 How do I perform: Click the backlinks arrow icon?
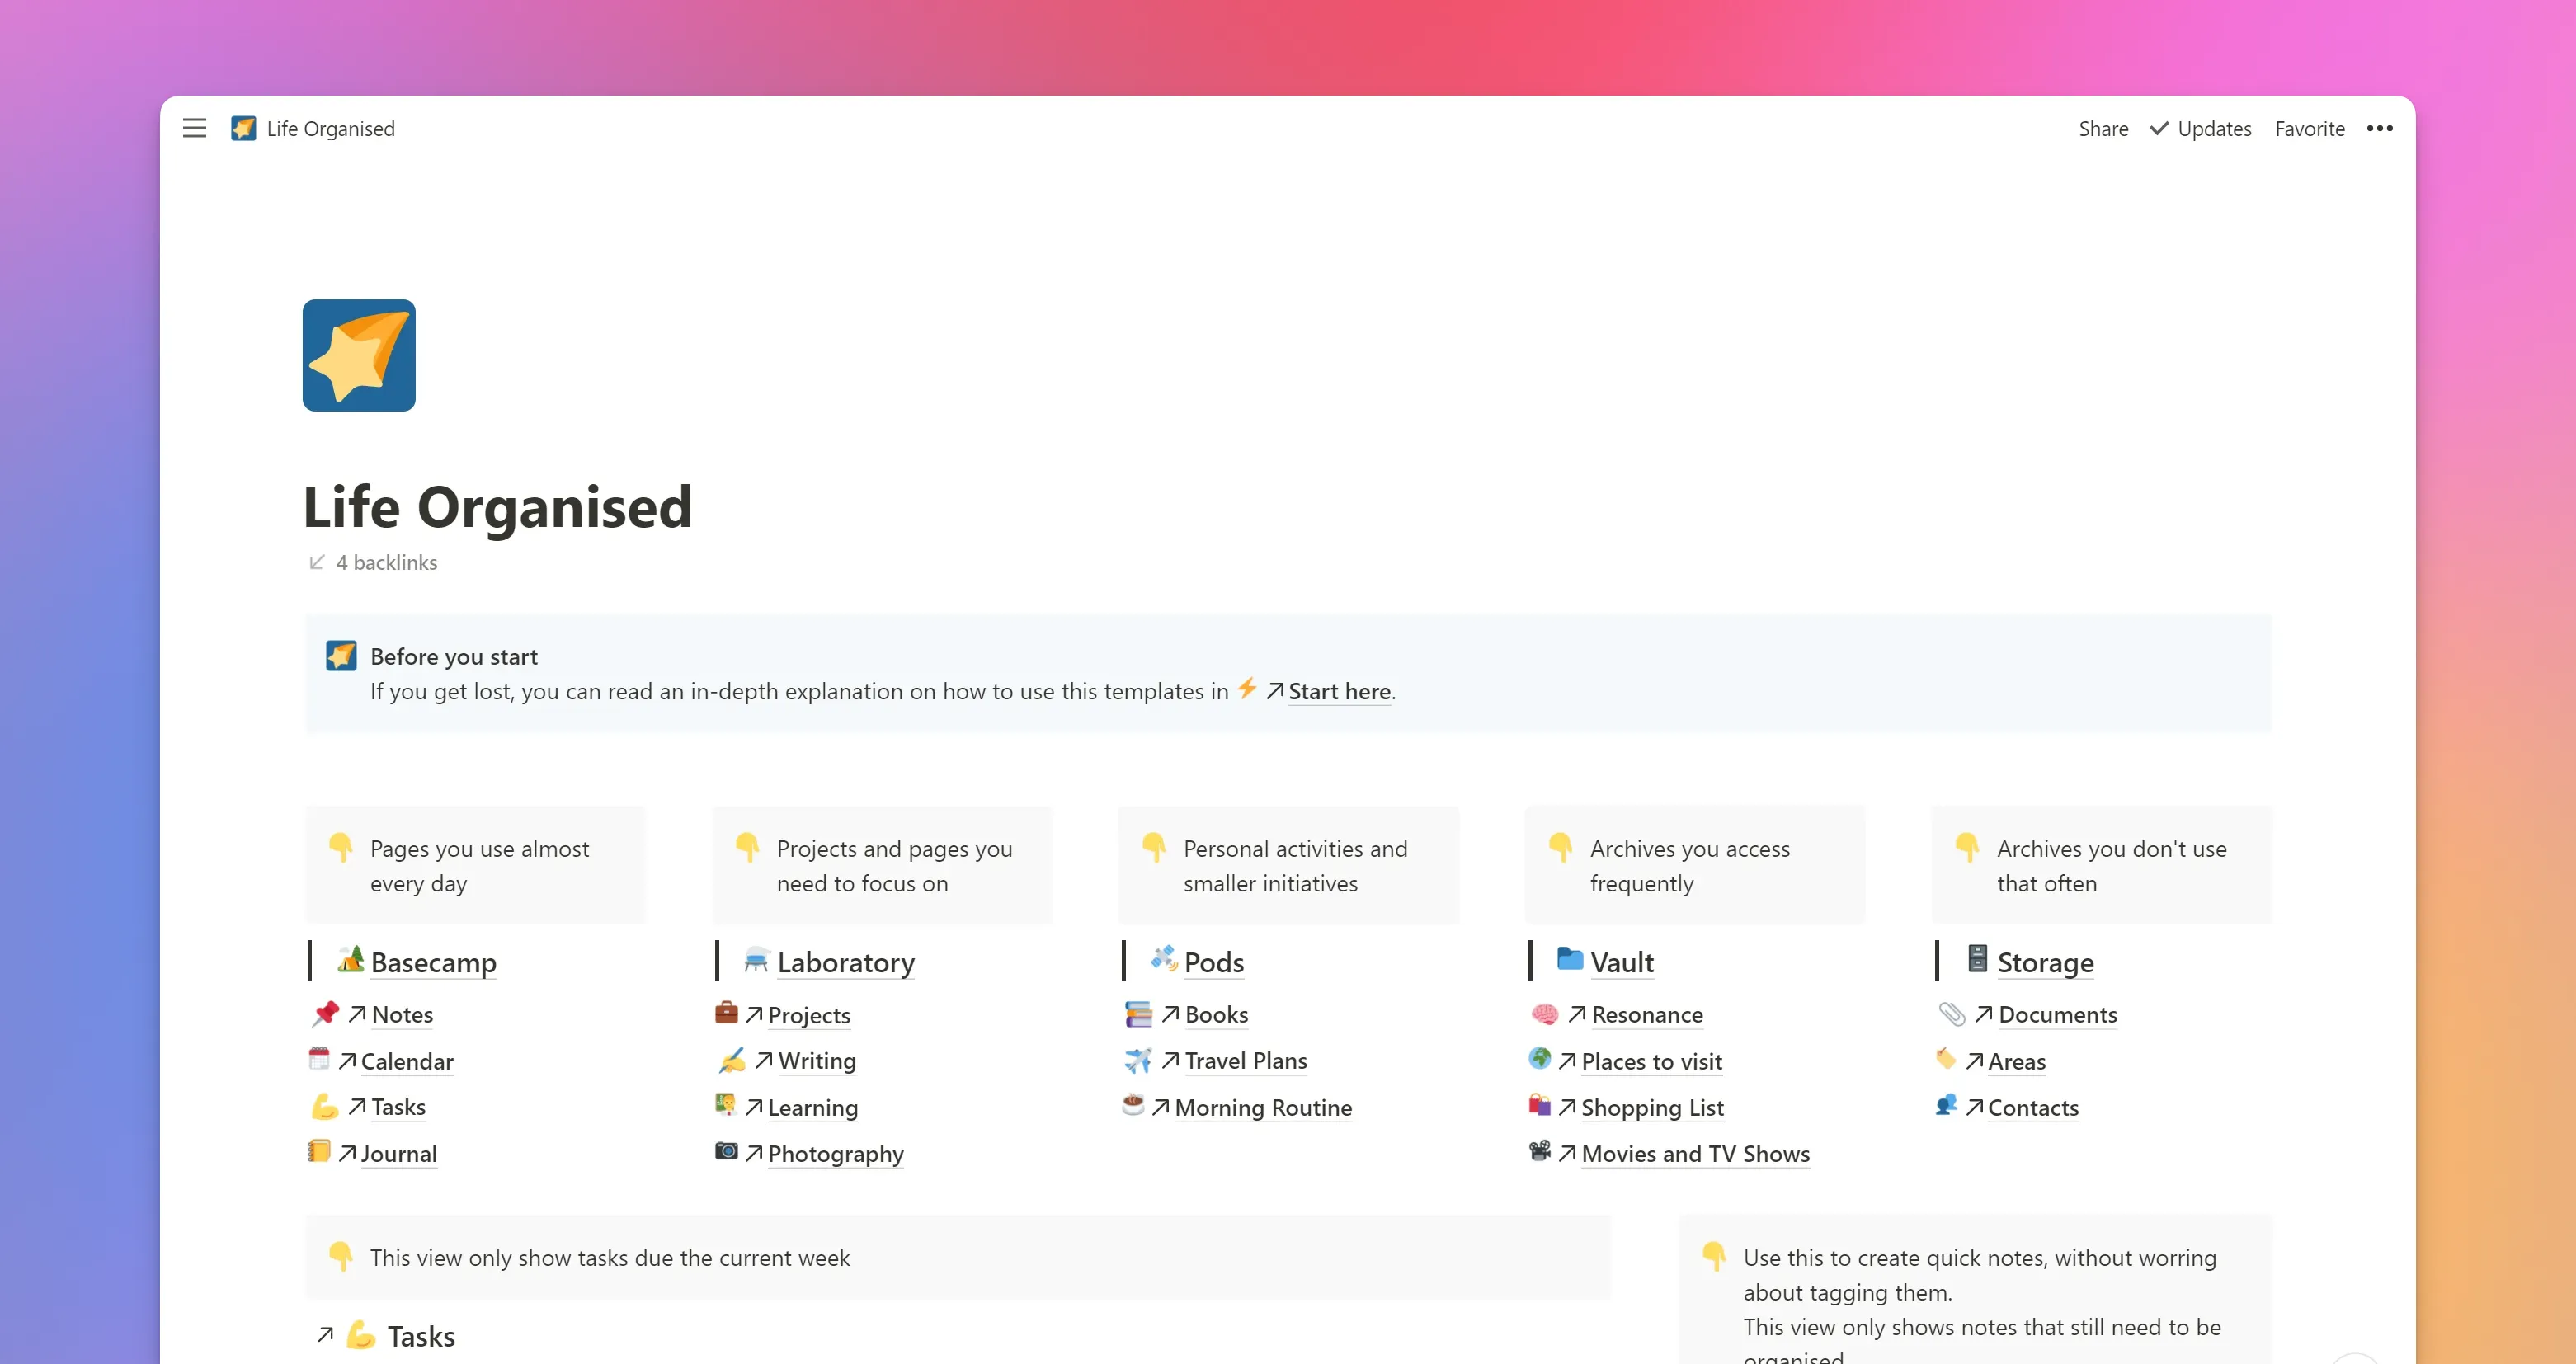(317, 562)
